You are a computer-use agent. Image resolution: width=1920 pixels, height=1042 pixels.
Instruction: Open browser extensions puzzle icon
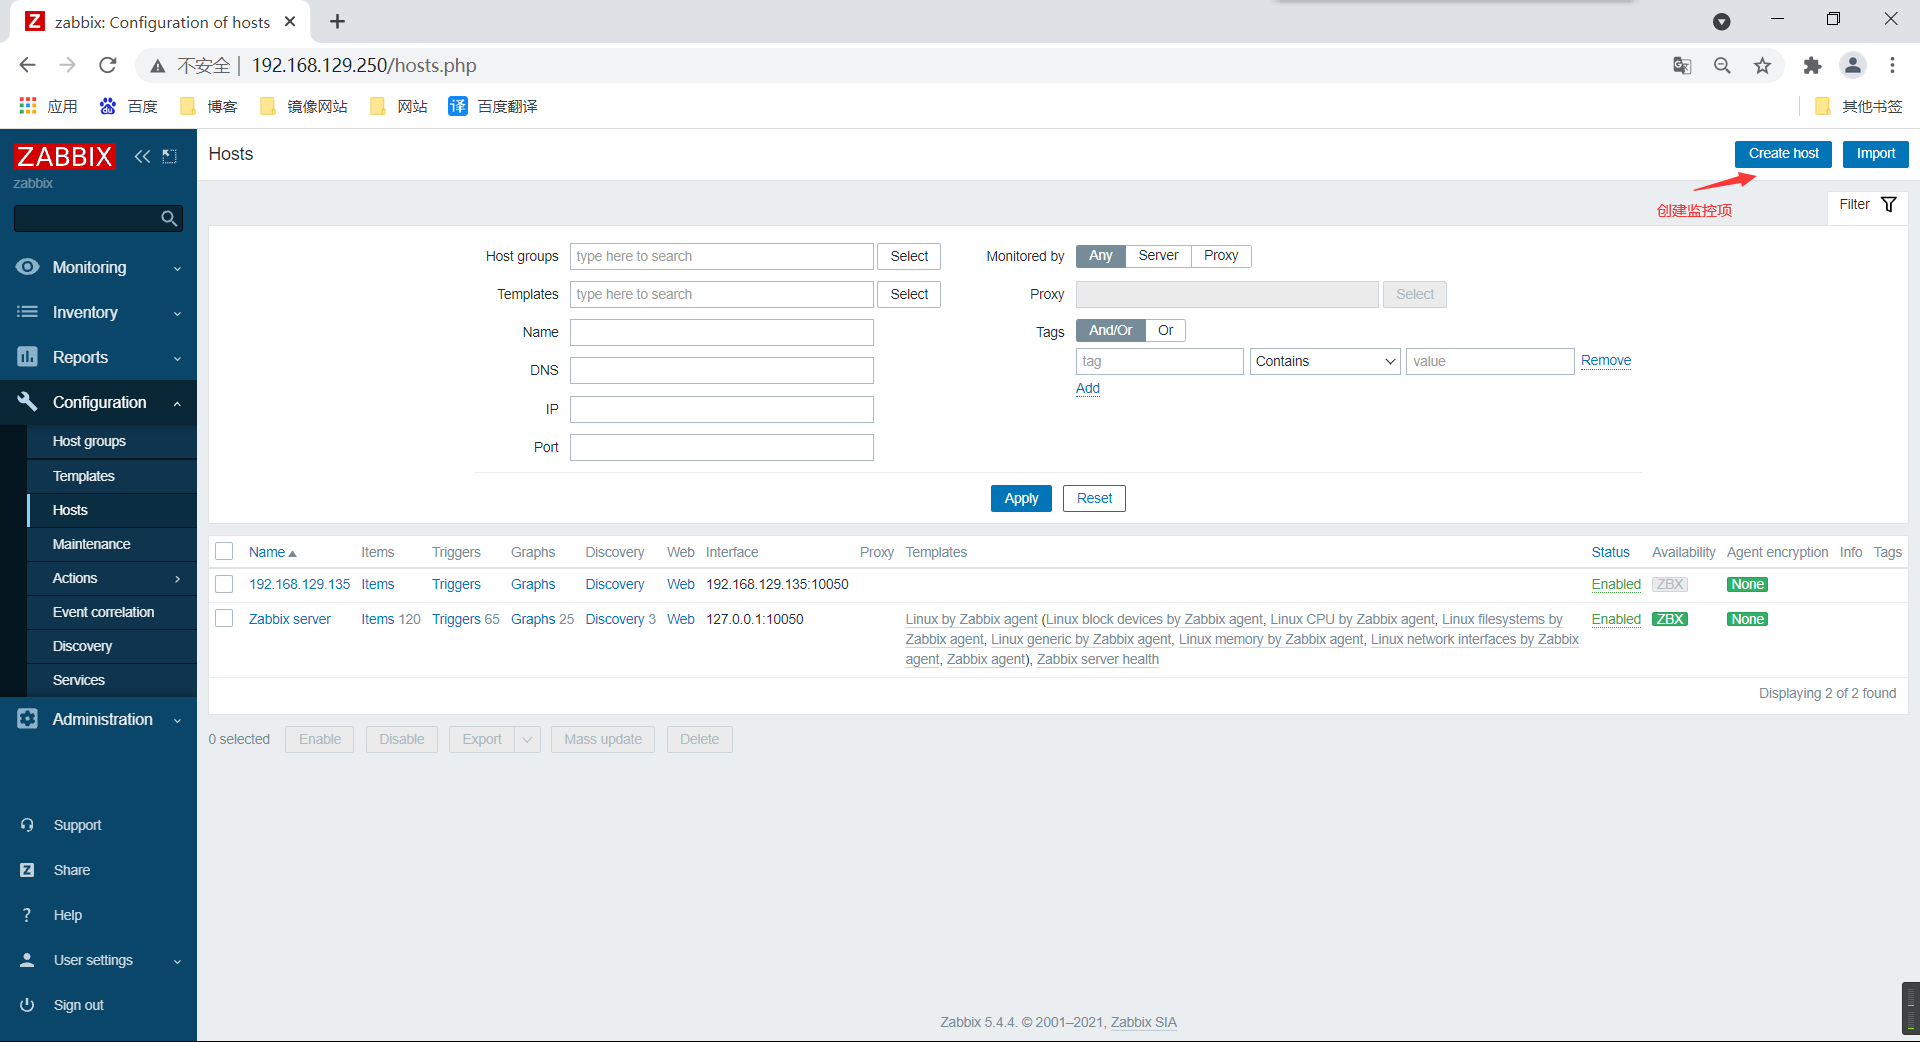1812,65
